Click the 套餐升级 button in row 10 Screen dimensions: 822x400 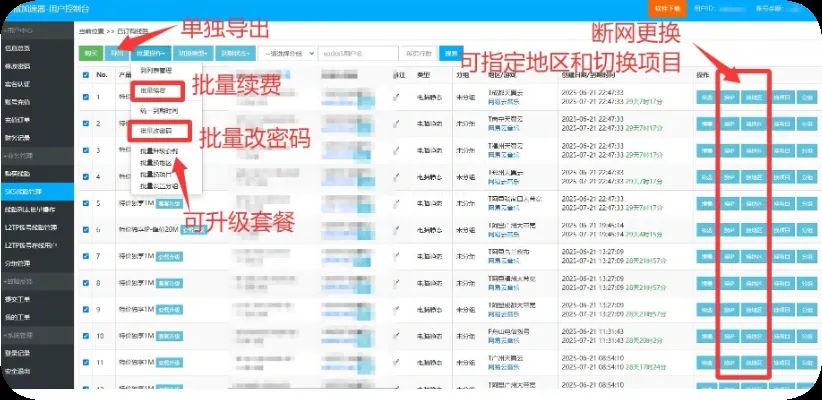coord(169,336)
